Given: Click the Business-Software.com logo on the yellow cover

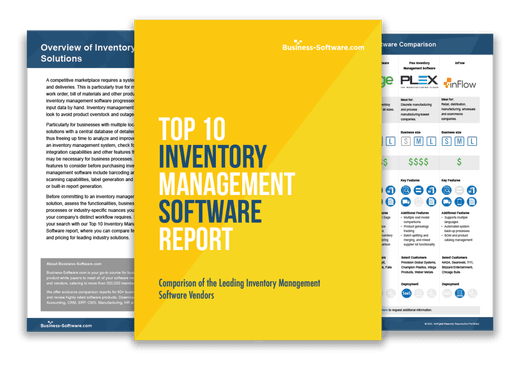Looking at the screenshot, I should pos(323,46).
